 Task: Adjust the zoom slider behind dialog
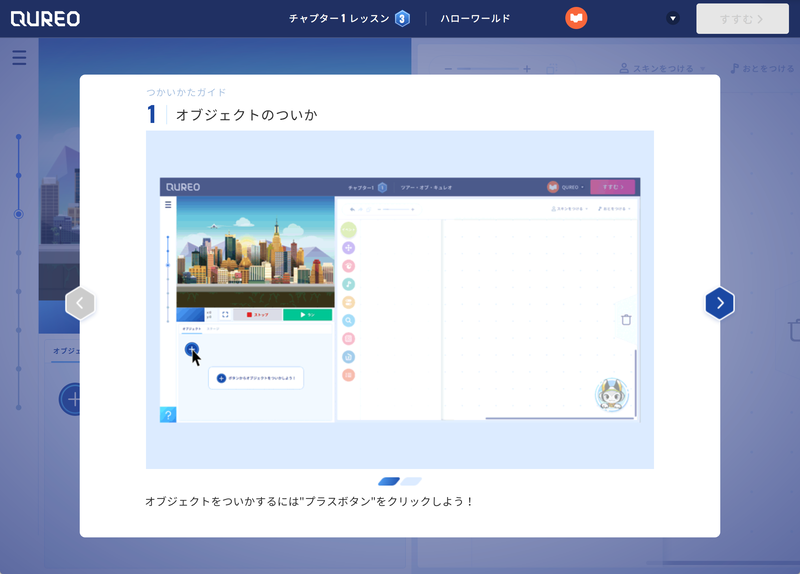pyautogui.click(x=487, y=69)
